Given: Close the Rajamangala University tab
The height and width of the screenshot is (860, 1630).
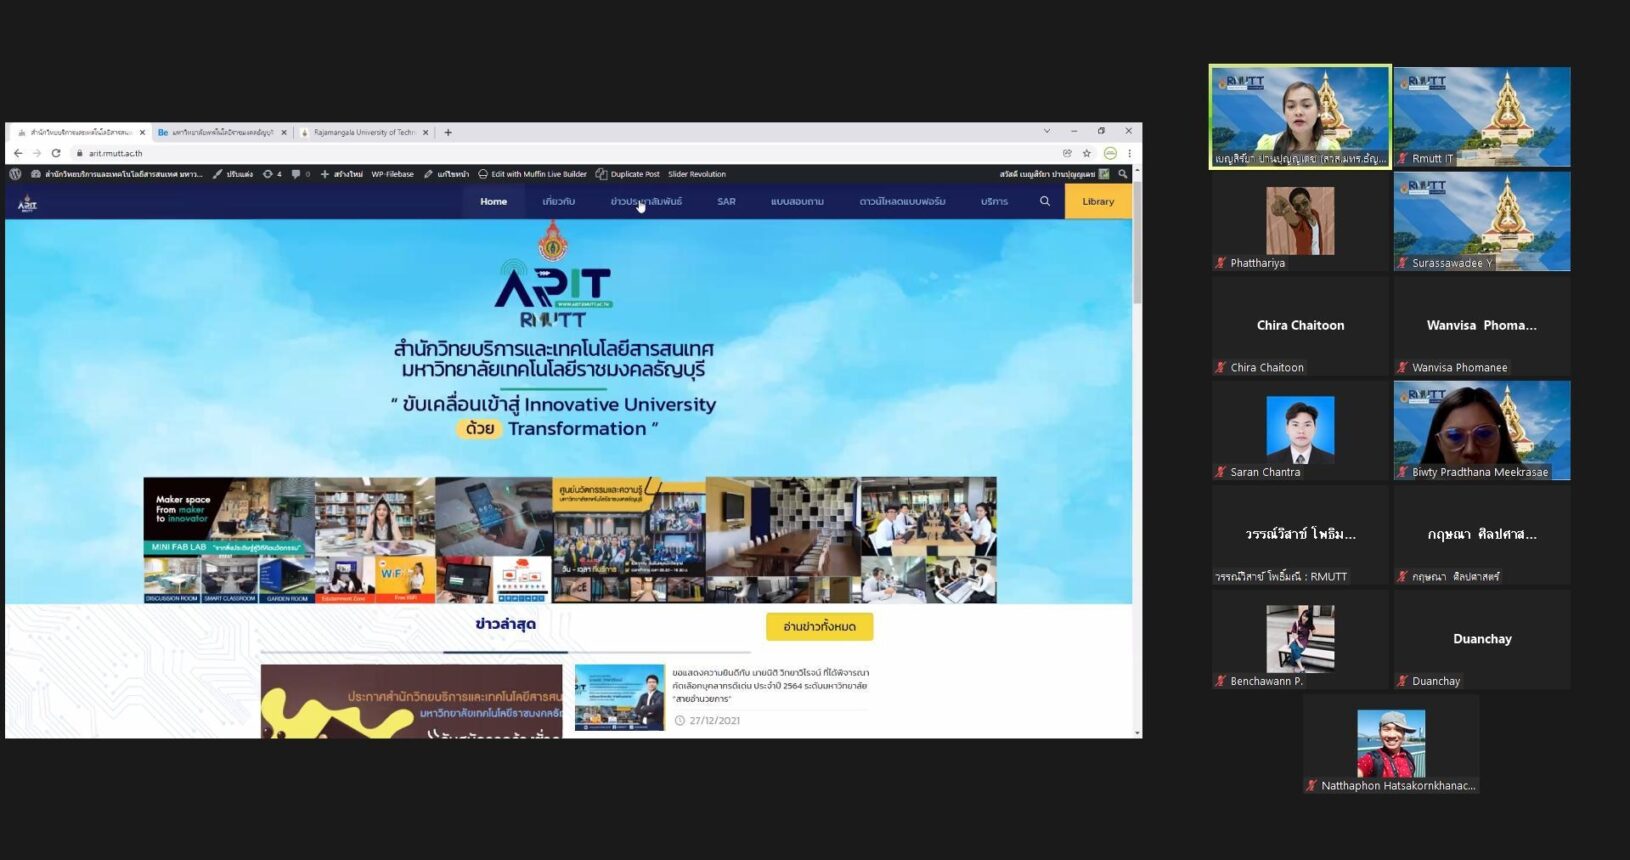Looking at the screenshot, I should [425, 132].
